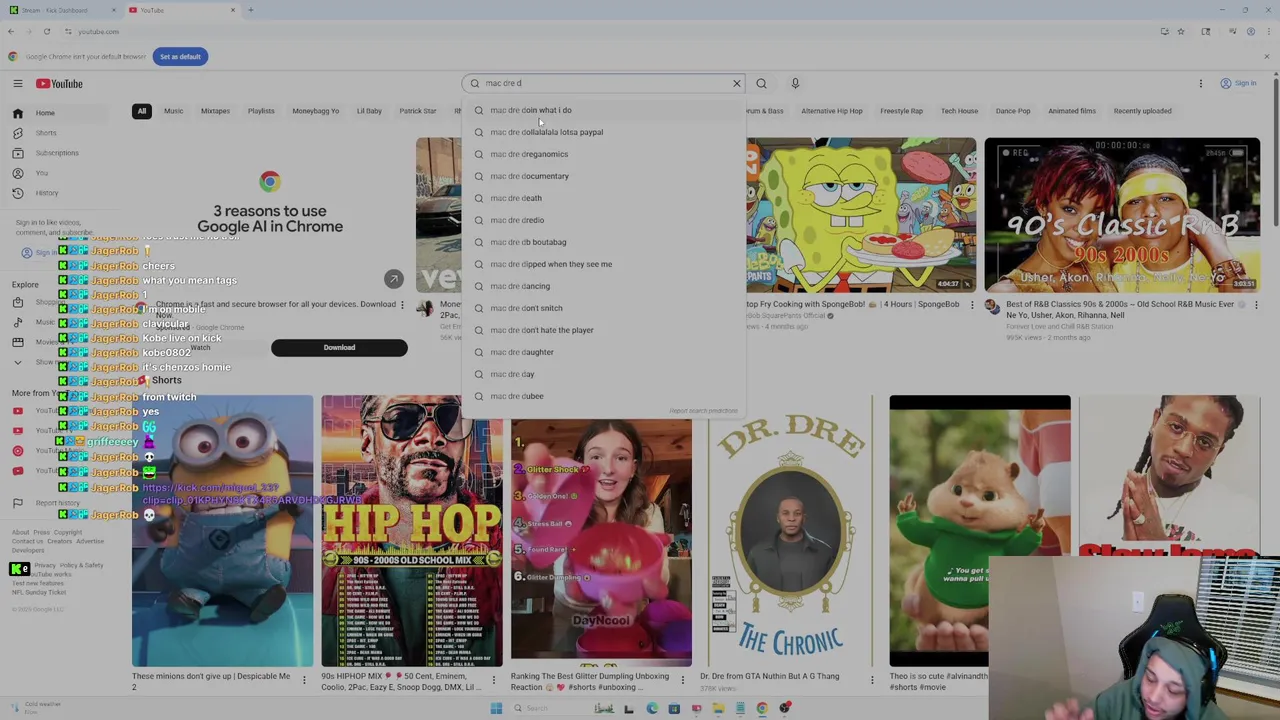Select suggestion mac dre daughter

(605, 352)
